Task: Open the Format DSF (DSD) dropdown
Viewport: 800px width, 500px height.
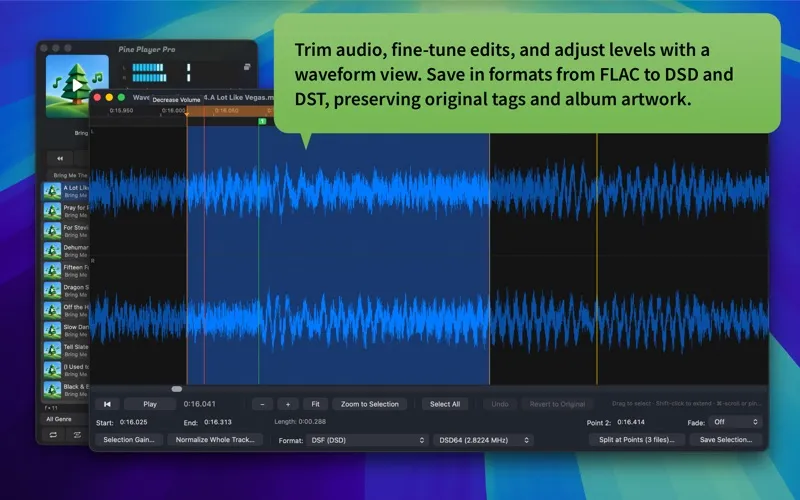Action: click(367, 440)
